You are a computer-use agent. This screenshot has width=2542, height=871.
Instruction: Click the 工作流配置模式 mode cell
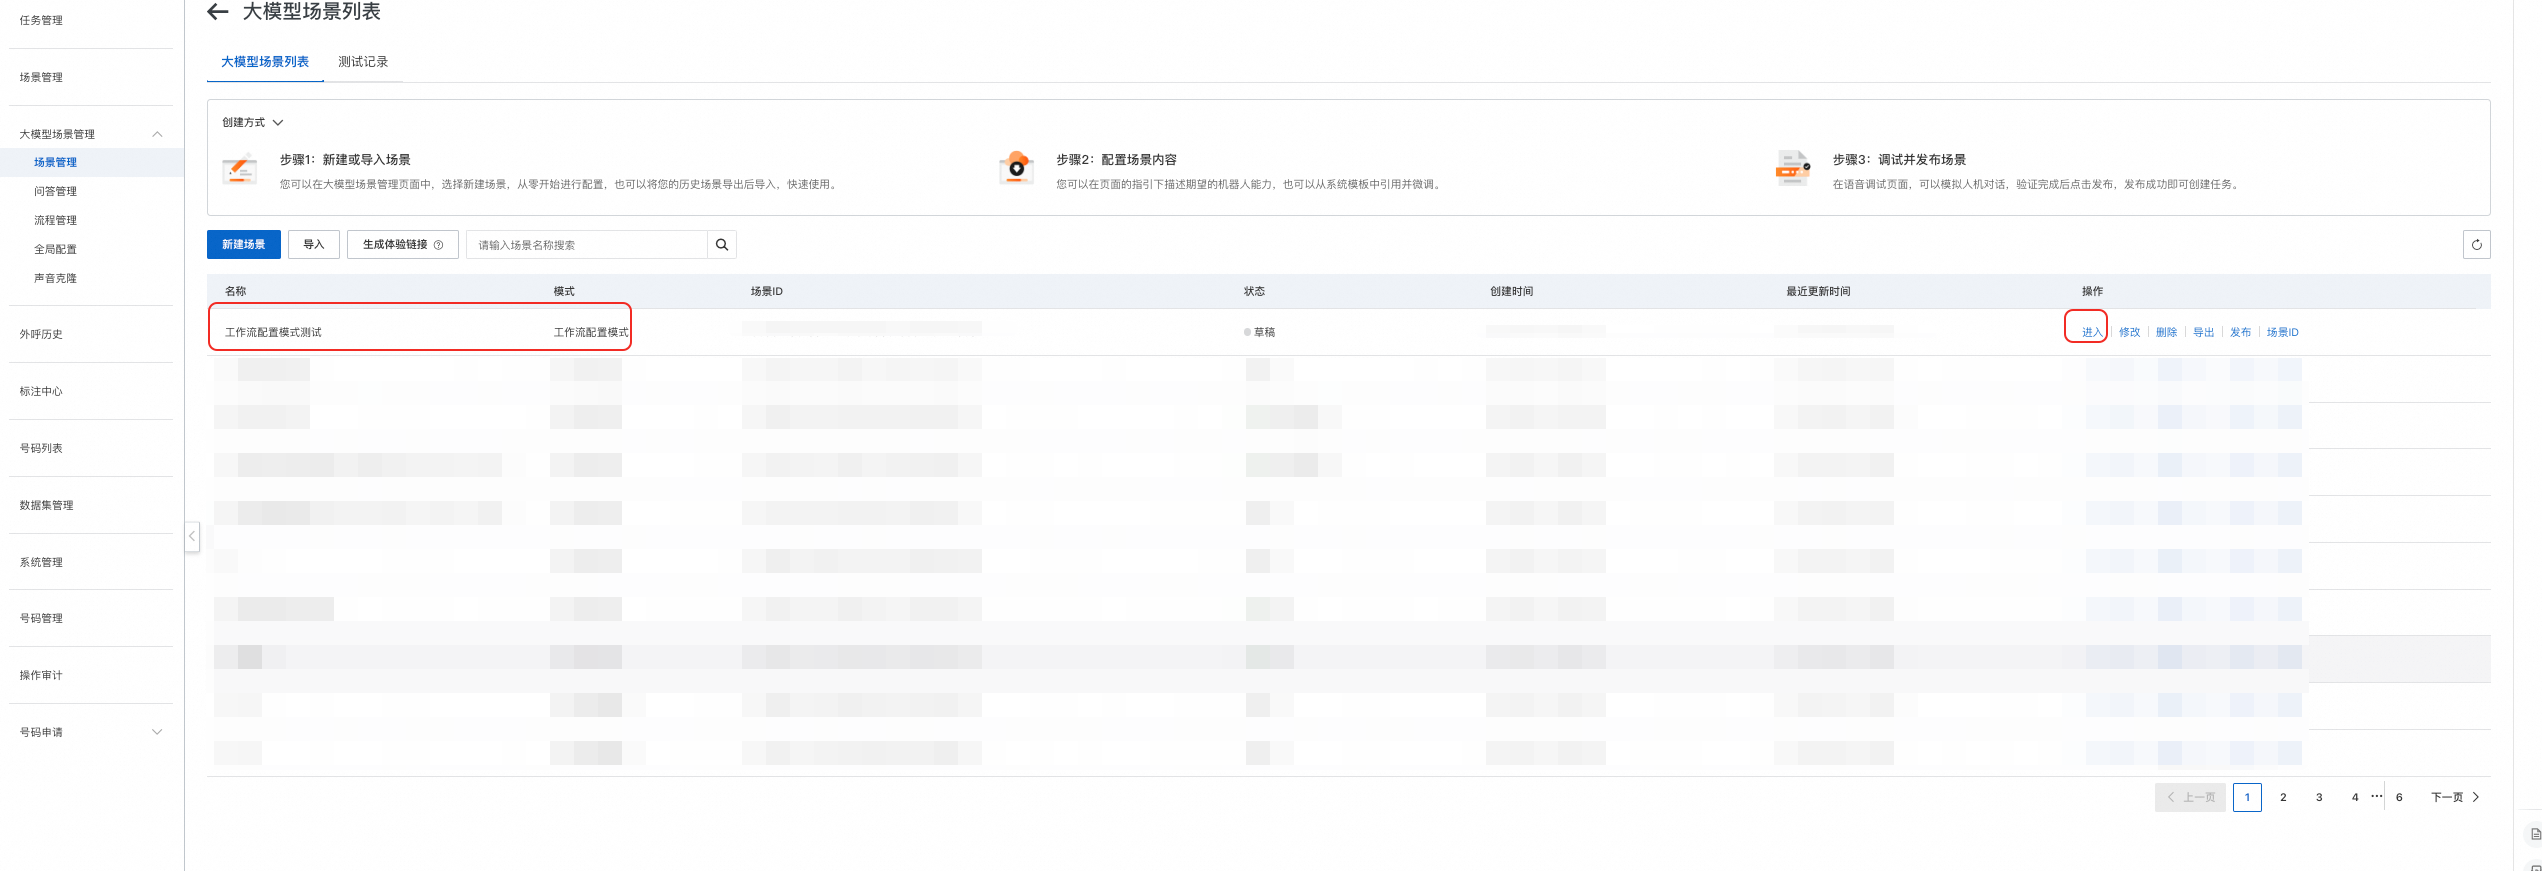[591, 332]
